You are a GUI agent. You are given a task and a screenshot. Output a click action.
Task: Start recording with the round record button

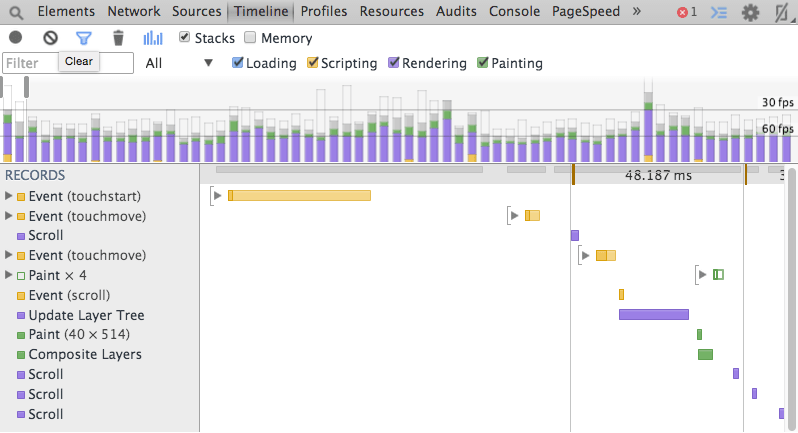point(16,38)
